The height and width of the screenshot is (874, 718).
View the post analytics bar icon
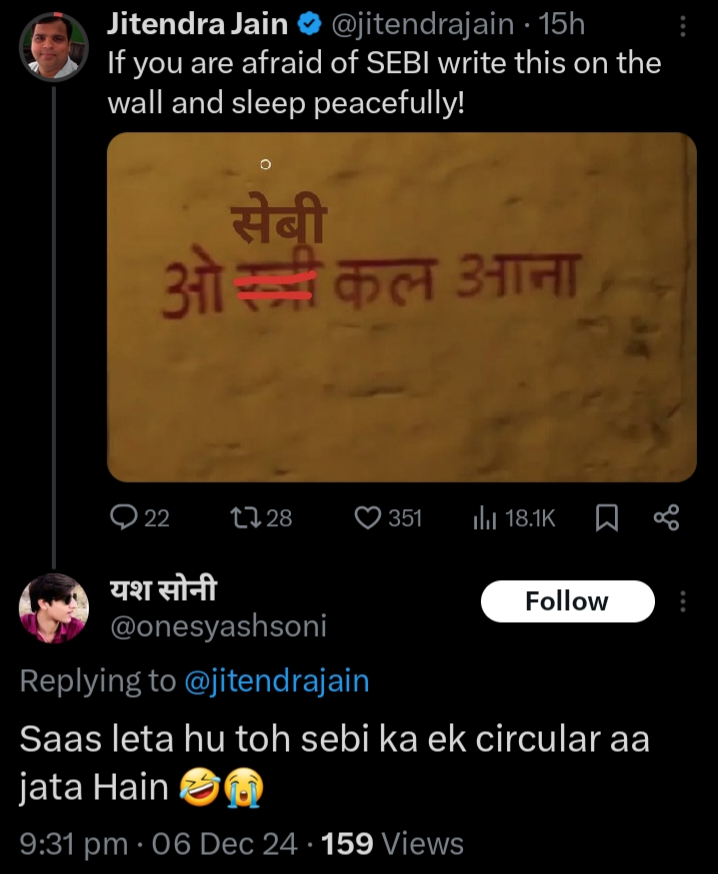(485, 517)
